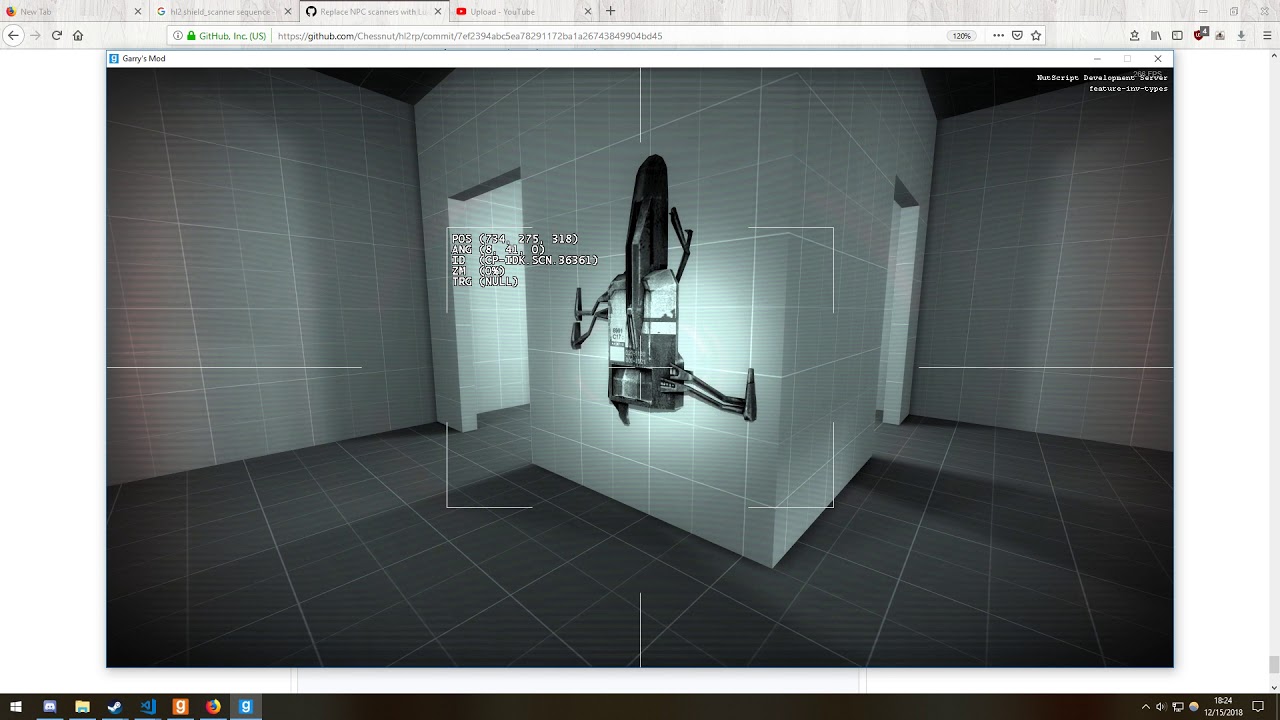Show Firefox downloads panel
Screen dimensions: 1280x720
click(x=1241, y=36)
